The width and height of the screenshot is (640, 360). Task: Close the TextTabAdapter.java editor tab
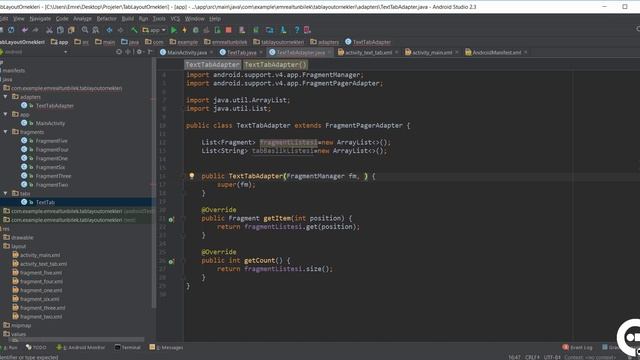[330, 52]
